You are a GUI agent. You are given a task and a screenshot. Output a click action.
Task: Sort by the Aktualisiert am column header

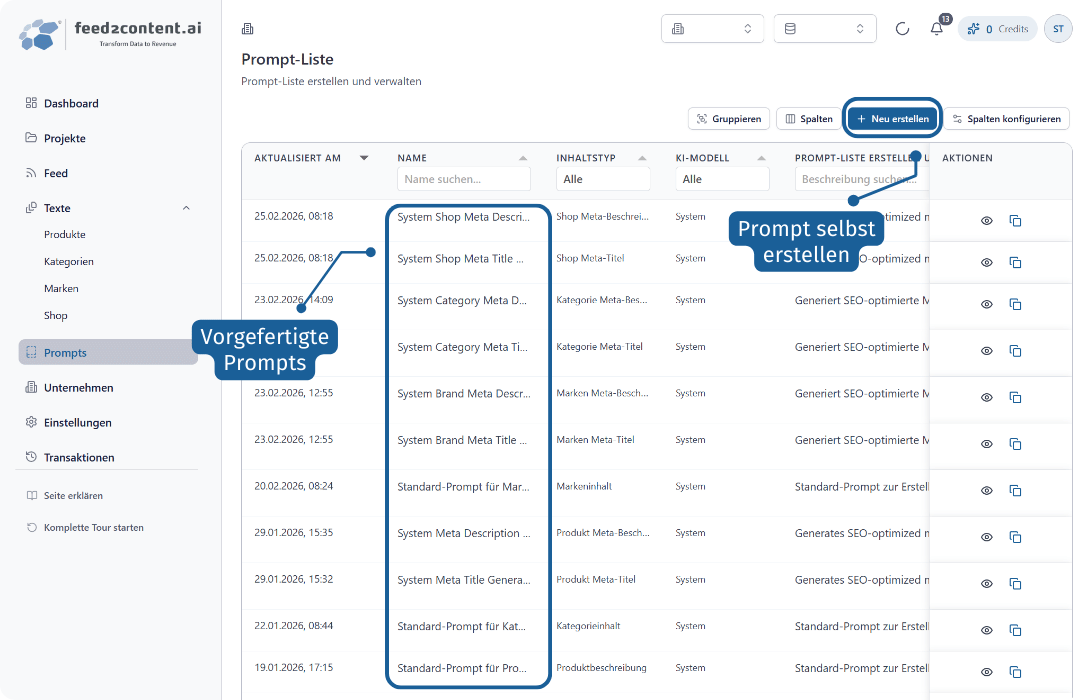(298, 158)
